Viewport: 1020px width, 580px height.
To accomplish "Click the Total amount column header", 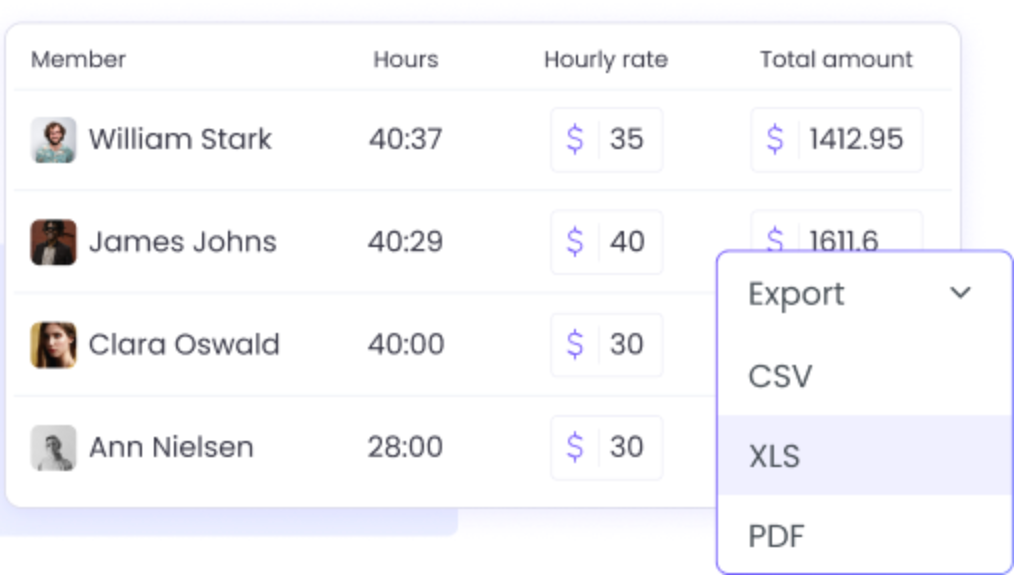I will click(836, 60).
